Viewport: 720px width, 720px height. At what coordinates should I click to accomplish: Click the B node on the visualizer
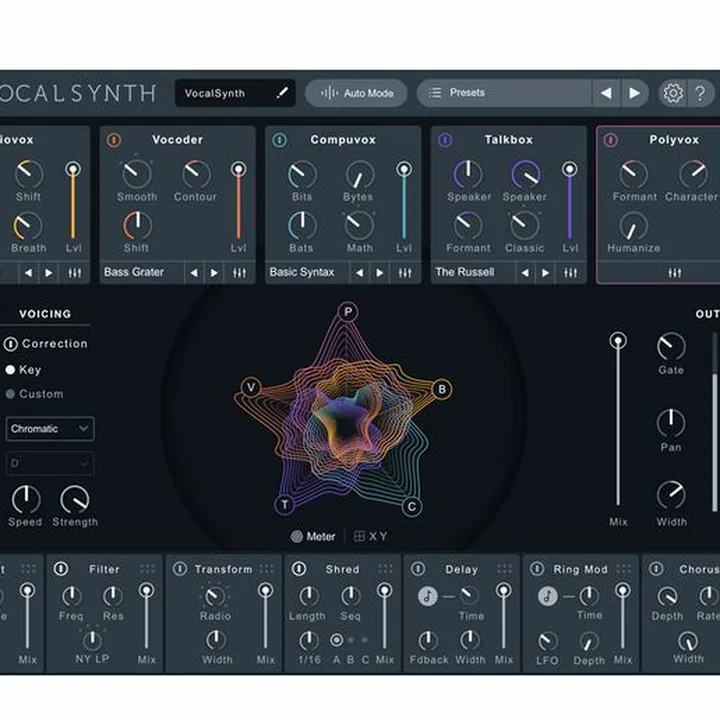[442, 389]
